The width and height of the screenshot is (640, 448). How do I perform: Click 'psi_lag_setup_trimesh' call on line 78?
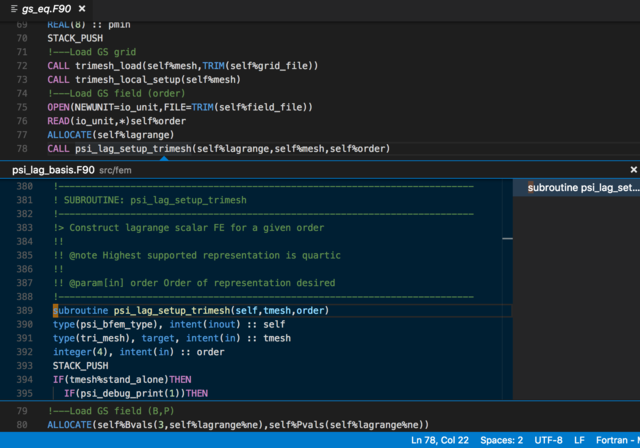[133, 149]
